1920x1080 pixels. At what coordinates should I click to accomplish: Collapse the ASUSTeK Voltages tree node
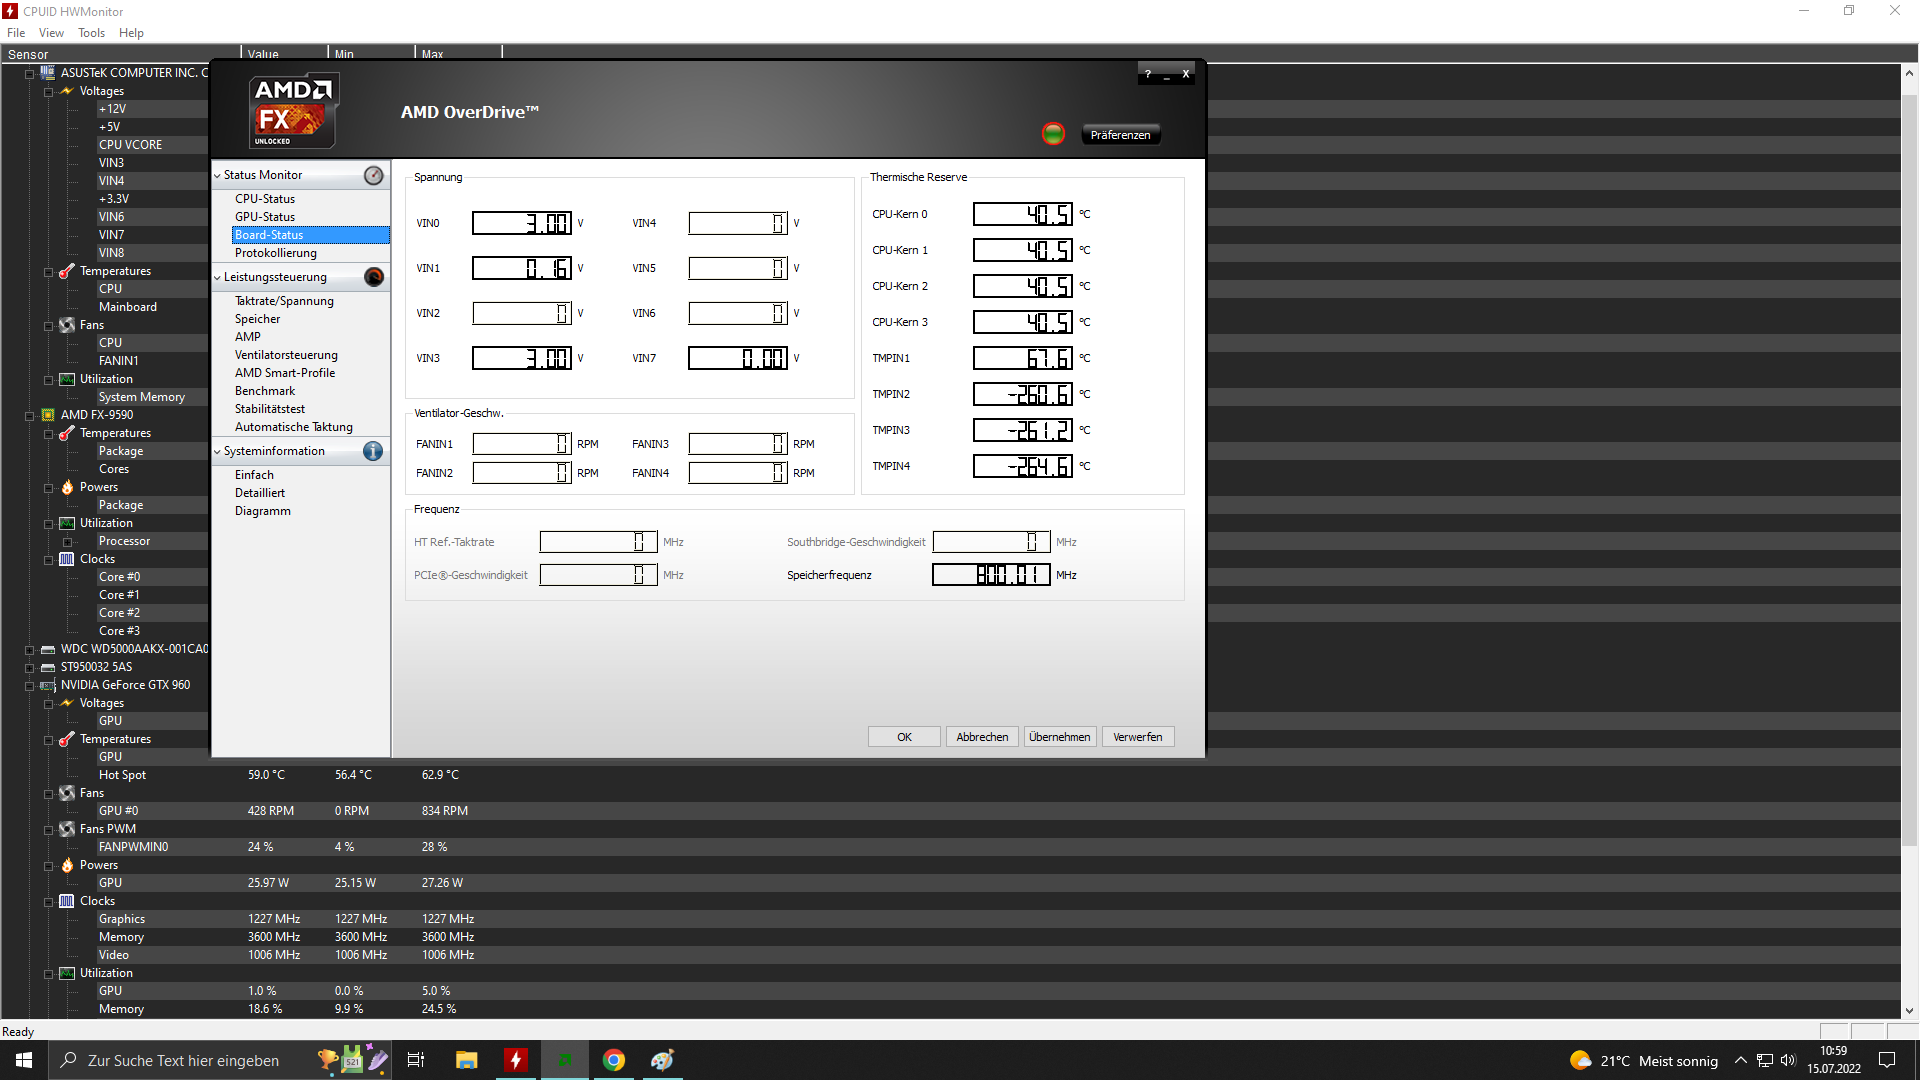(48, 92)
